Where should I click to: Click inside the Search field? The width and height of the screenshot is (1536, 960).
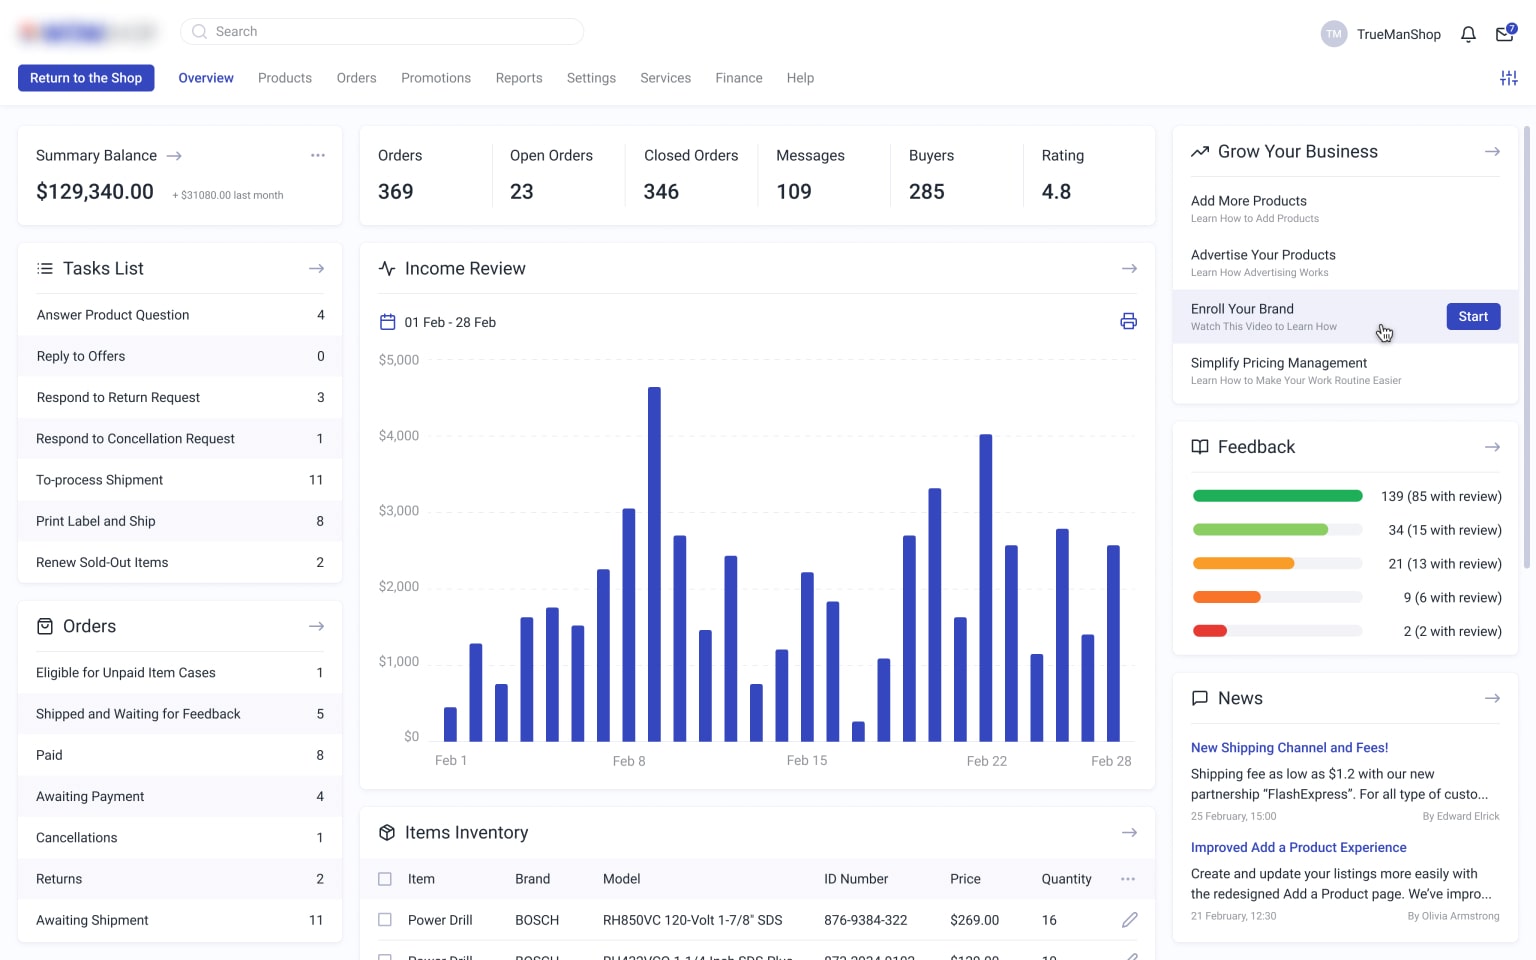[382, 31]
